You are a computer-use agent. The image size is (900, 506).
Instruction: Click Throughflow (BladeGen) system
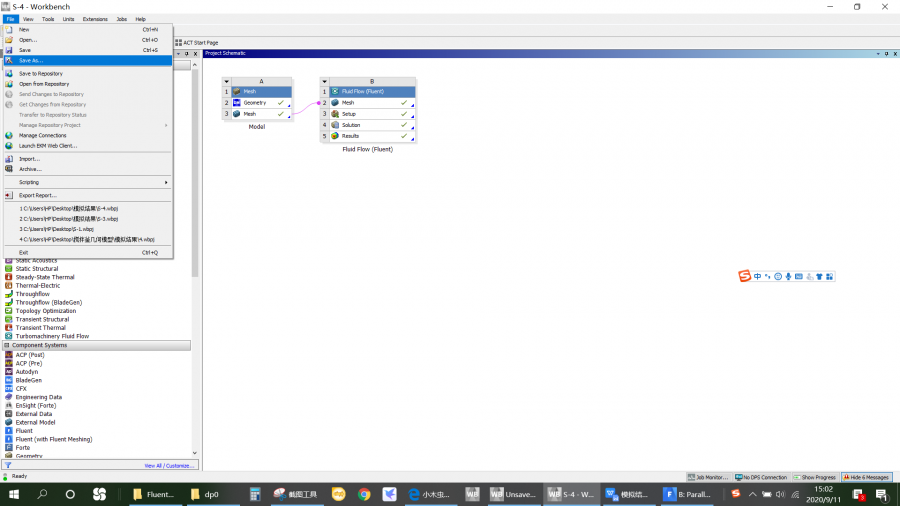tap(49, 302)
